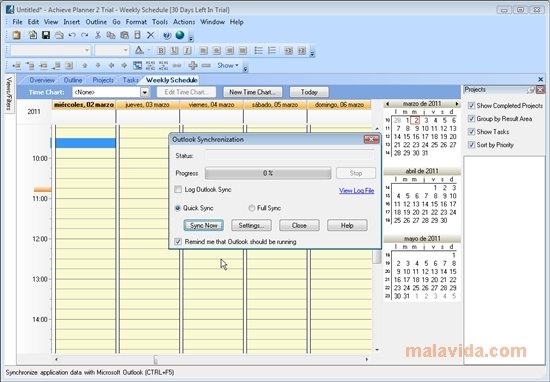Open help via the question mark icon
The height and width of the screenshot is (382, 550).
pyautogui.click(x=167, y=35)
